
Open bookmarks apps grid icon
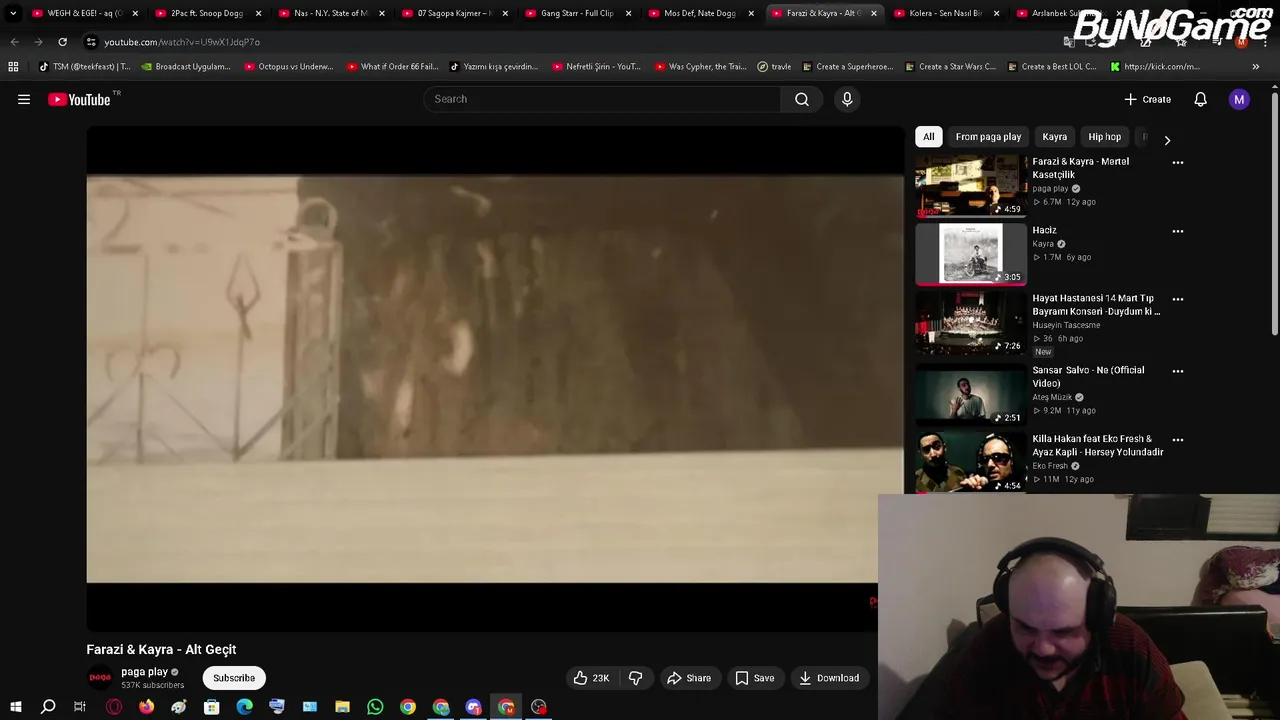[13, 67]
